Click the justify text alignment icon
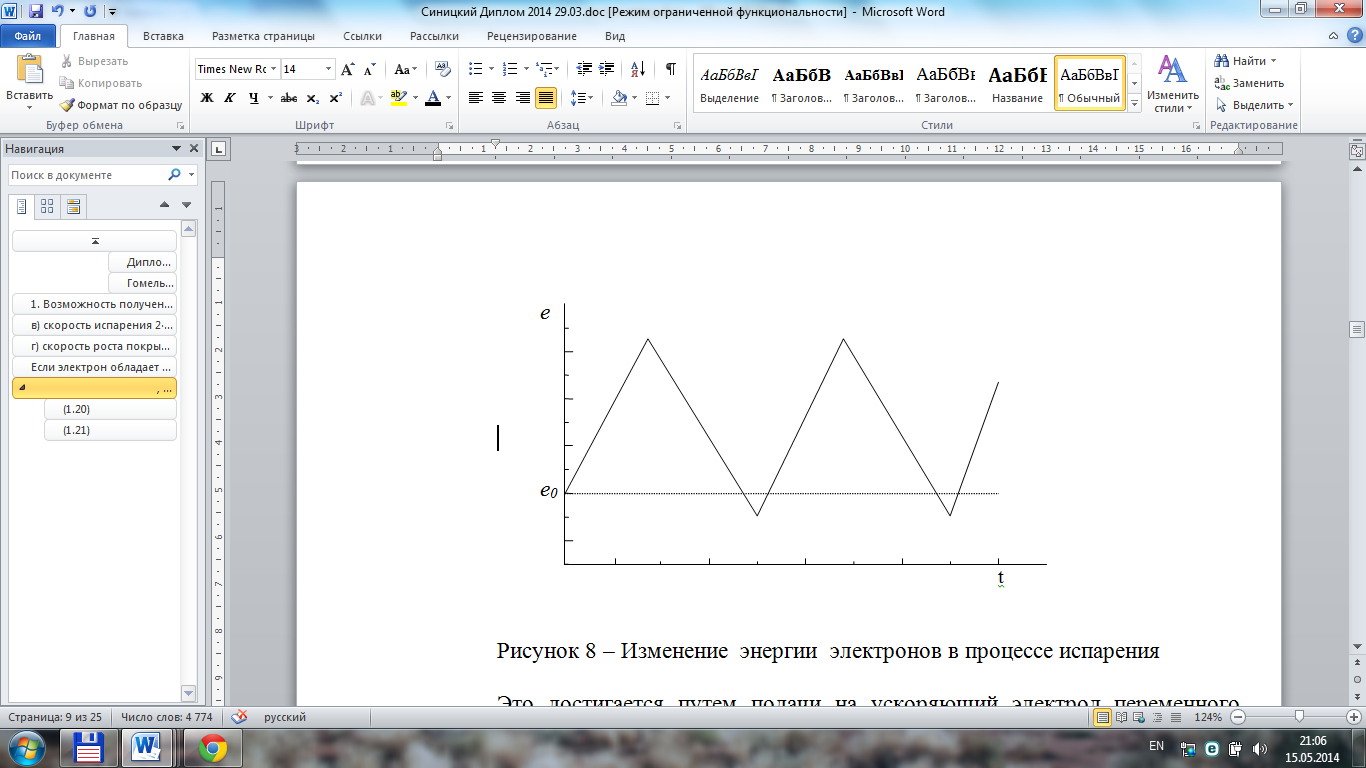 click(x=546, y=98)
